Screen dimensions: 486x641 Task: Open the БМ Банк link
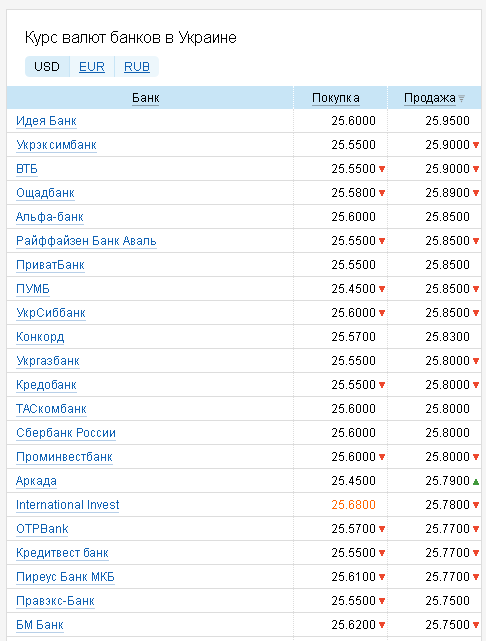[x=40, y=625]
